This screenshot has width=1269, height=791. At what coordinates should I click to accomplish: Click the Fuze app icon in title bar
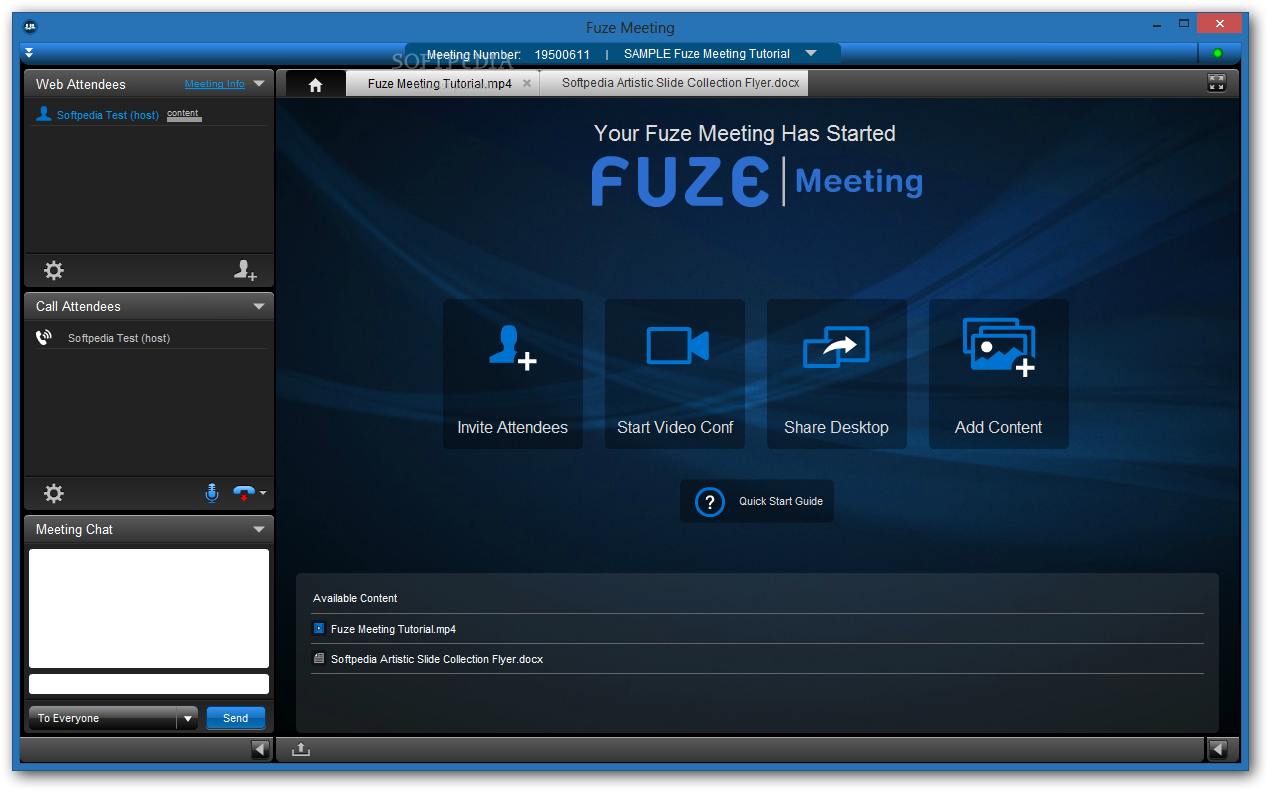pos(30,27)
